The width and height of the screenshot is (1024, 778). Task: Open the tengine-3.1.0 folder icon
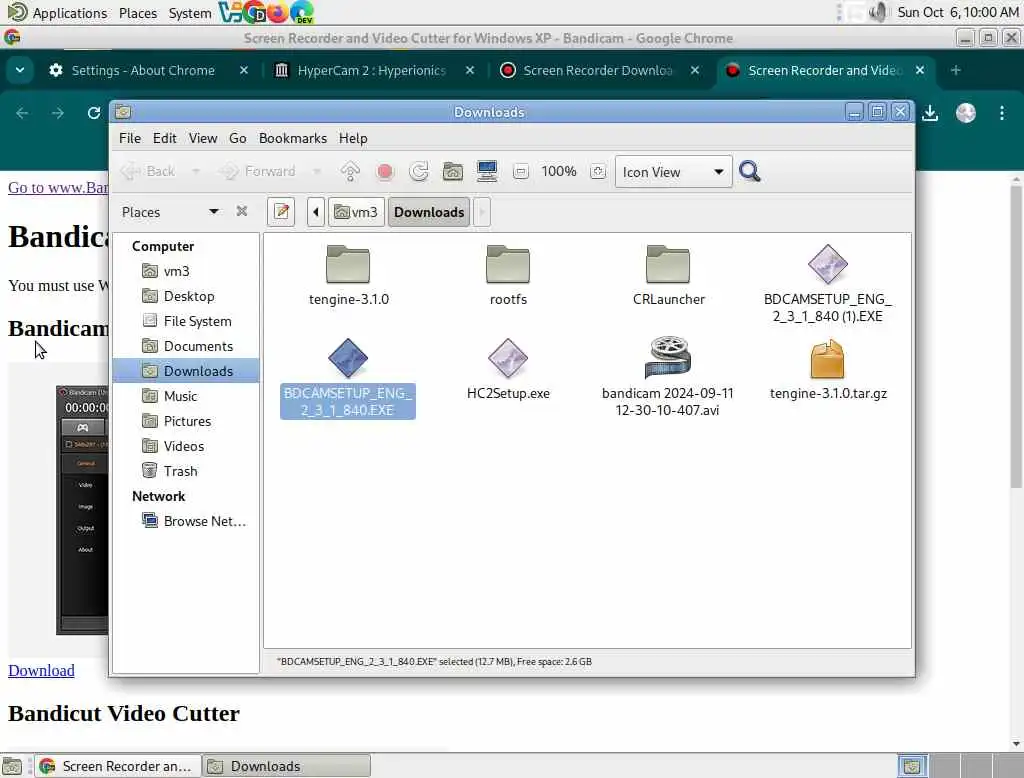pyautogui.click(x=348, y=265)
